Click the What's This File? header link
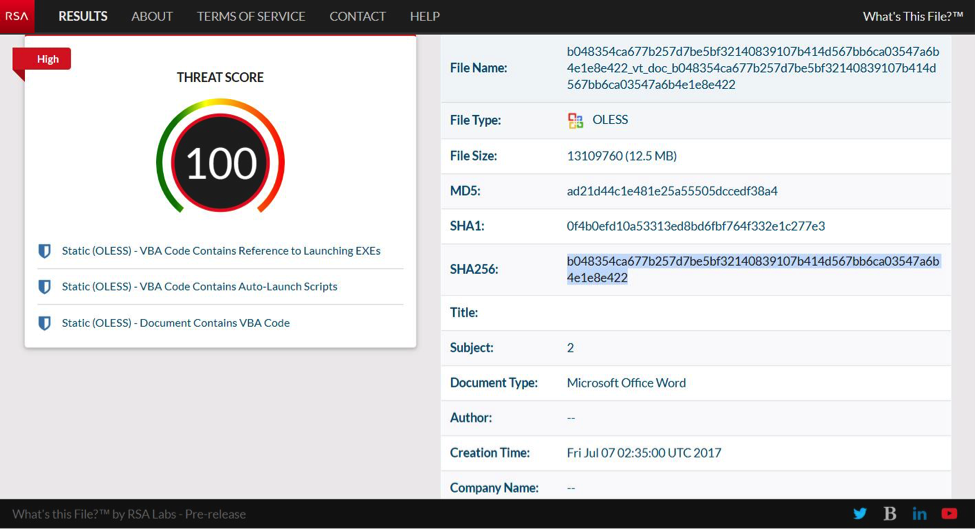Screen dimensions: 975x529 [x=912, y=16]
